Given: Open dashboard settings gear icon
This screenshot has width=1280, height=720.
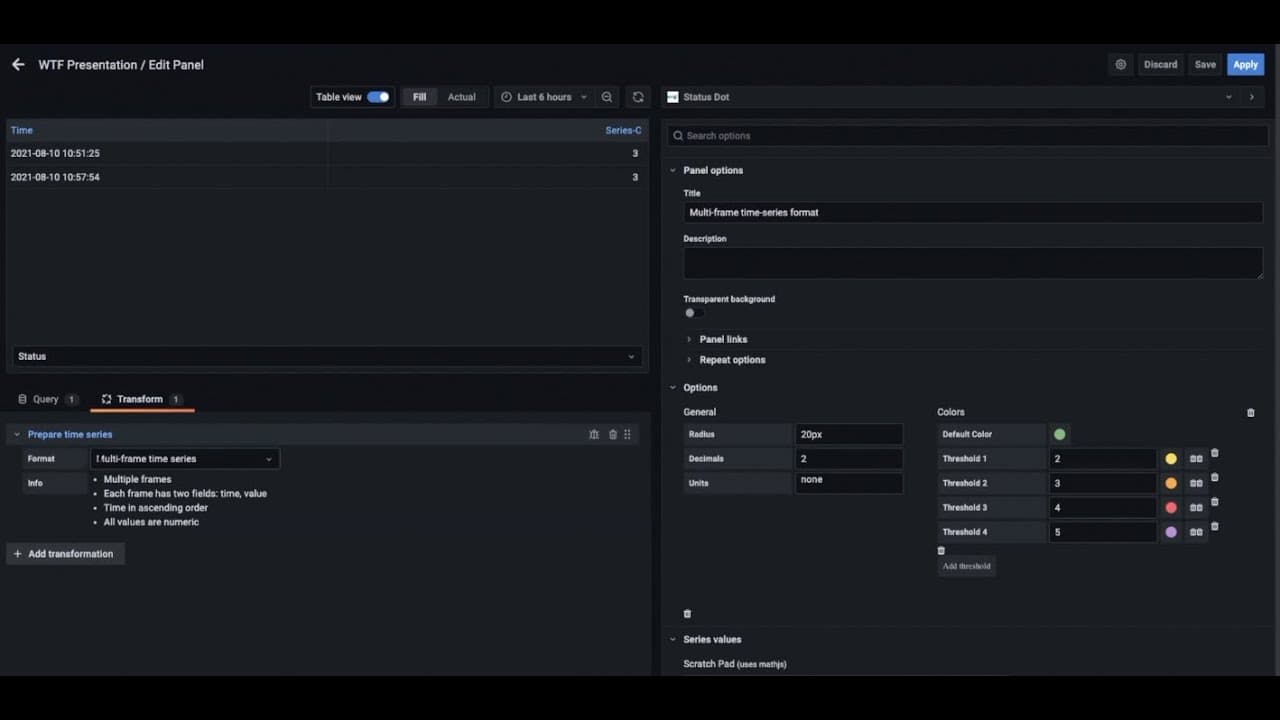Looking at the screenshot, I should (1120, 64).
